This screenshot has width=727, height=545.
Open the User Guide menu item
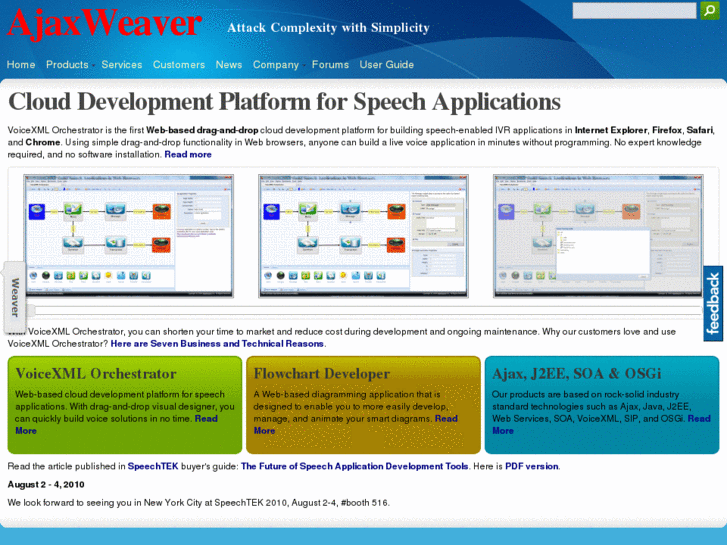[x=387, y=64]
